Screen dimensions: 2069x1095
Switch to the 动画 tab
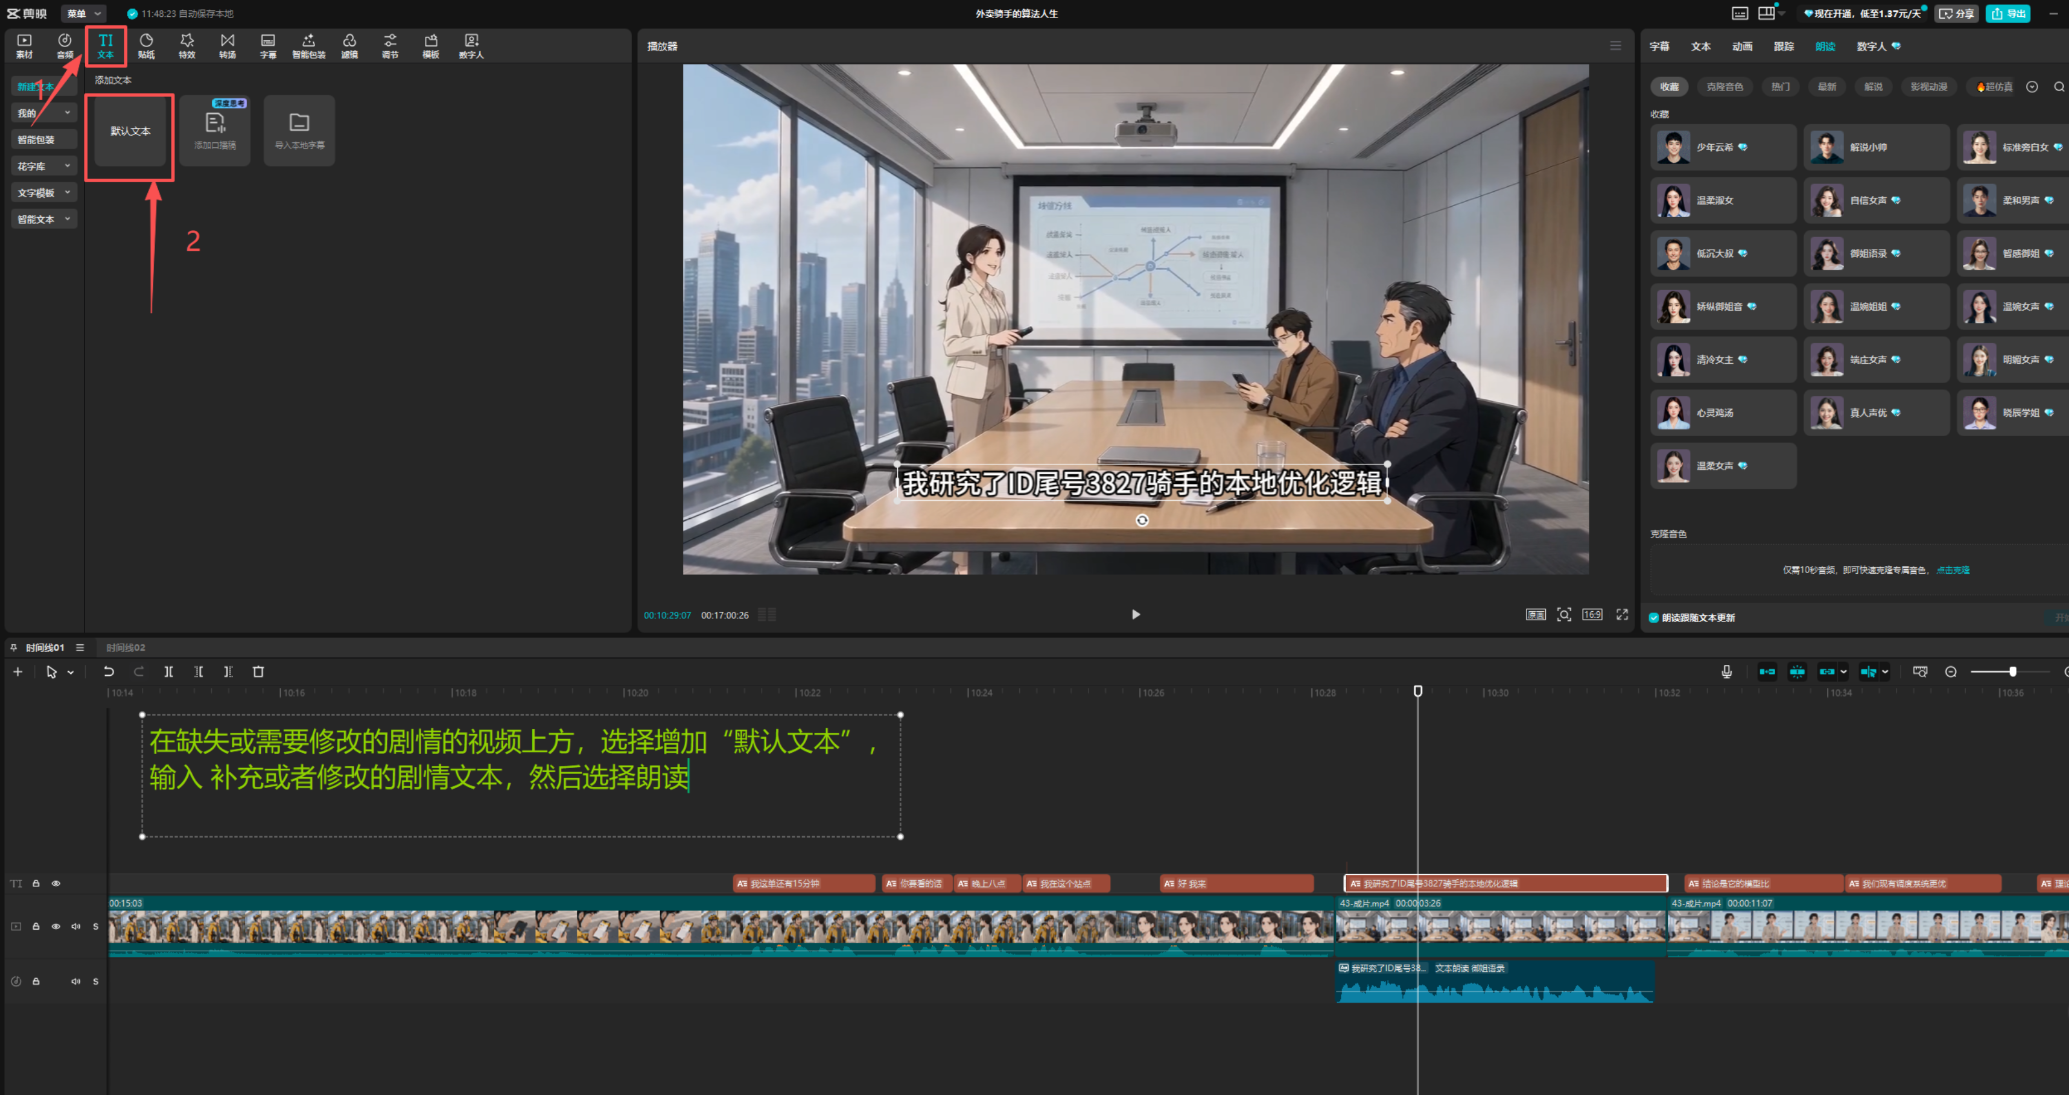(x=1742, y=46)
